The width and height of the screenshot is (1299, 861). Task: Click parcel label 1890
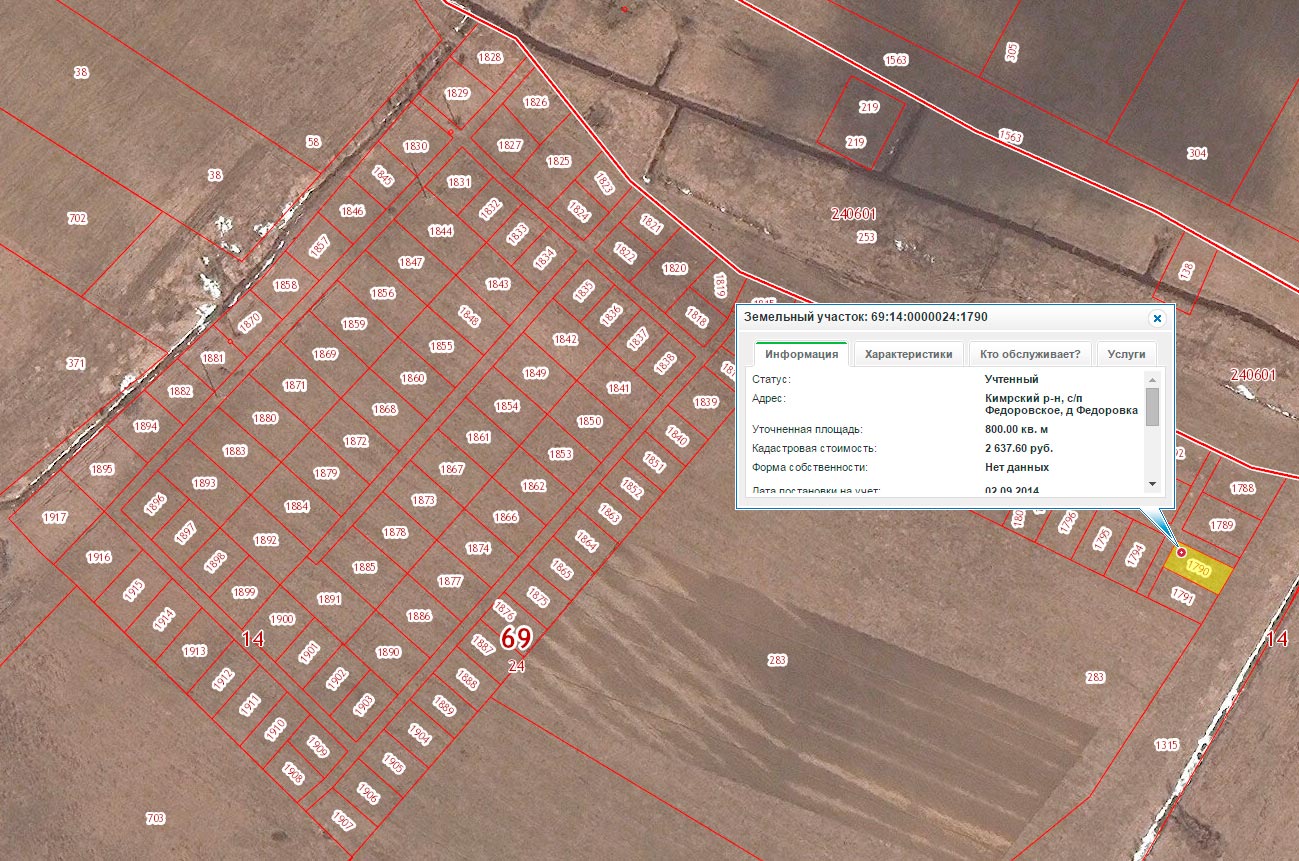[388, 652]
